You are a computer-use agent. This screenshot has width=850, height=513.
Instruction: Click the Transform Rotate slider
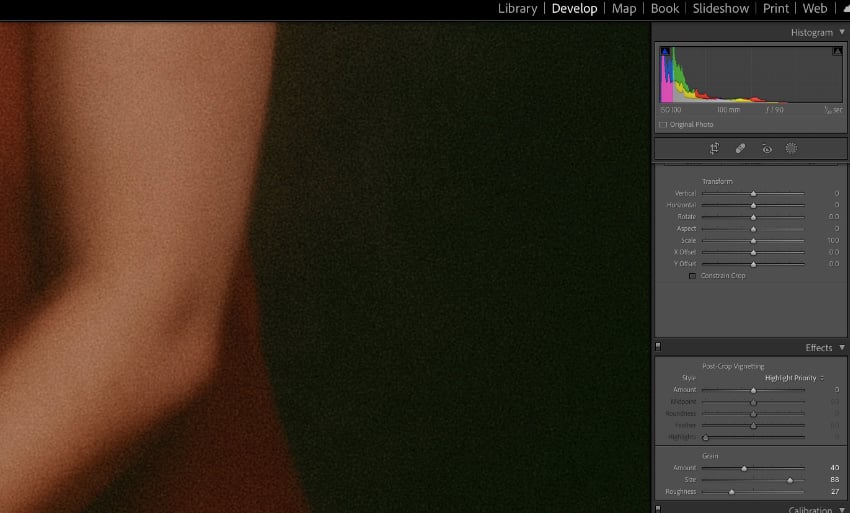[753, 217]
